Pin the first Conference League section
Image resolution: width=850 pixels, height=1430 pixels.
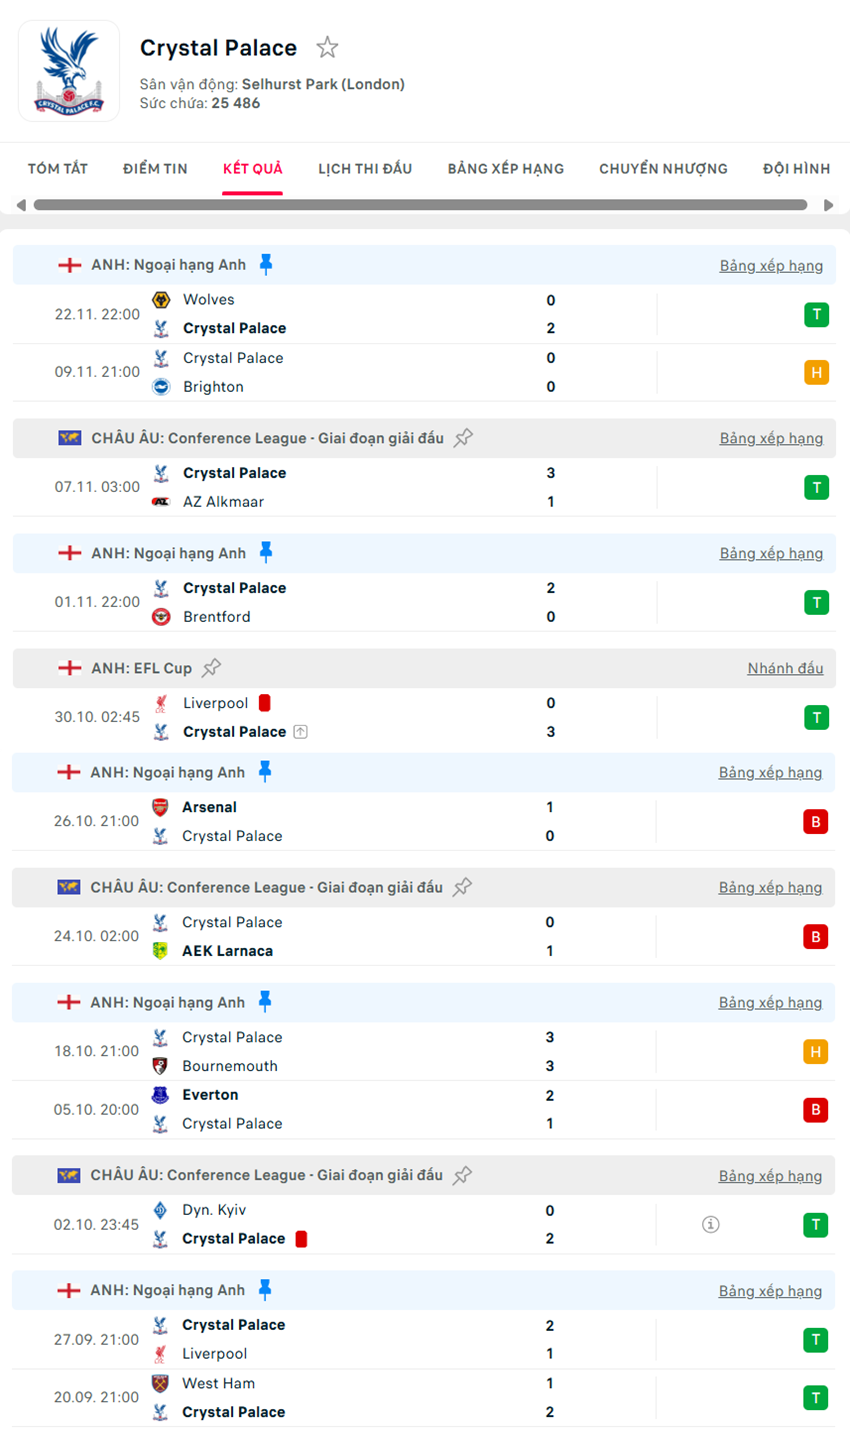[x=463, y=438]
